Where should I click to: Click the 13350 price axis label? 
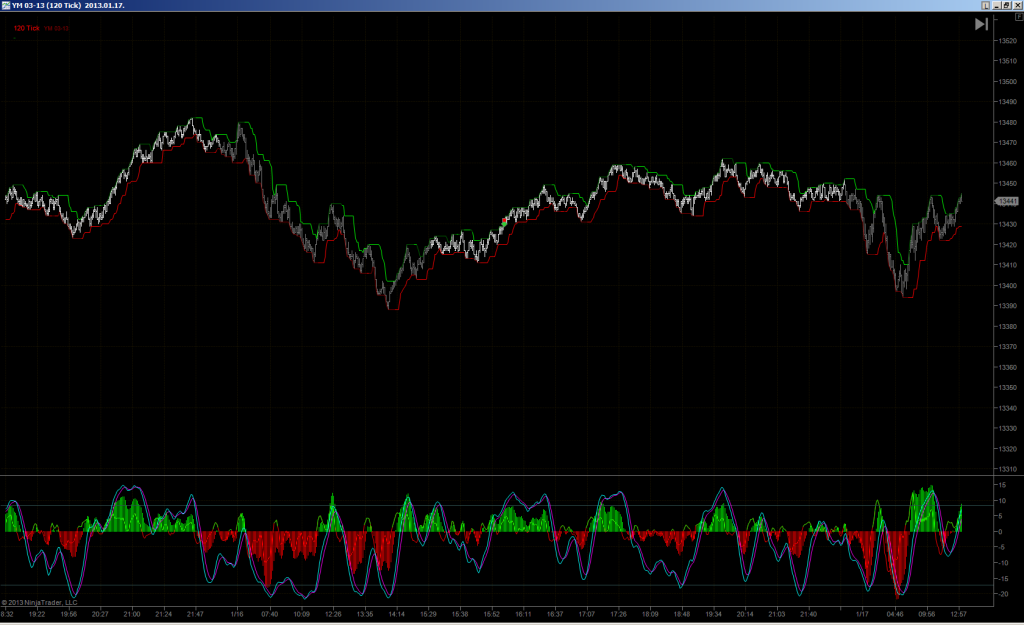[x=1008, y=387]
